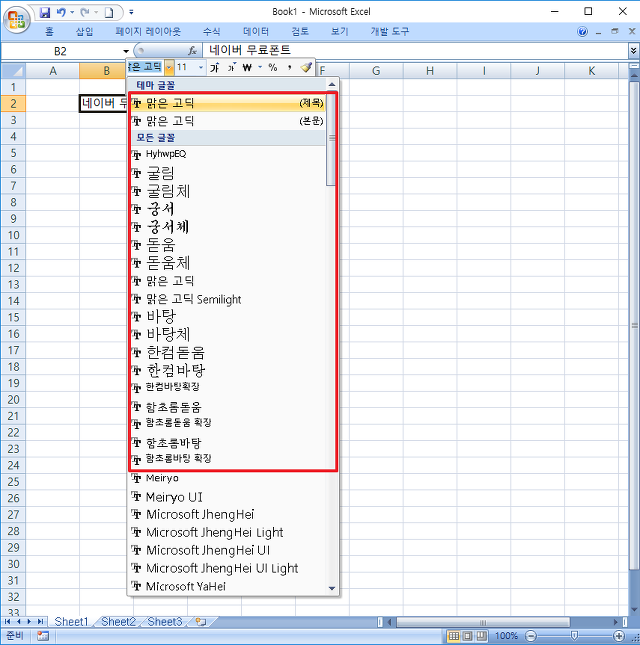Viewport: 640px width, 645px height.
Task: Open the 개발 도구 ribbon tab
Action: pyautogui.click(x=390, y=31)
